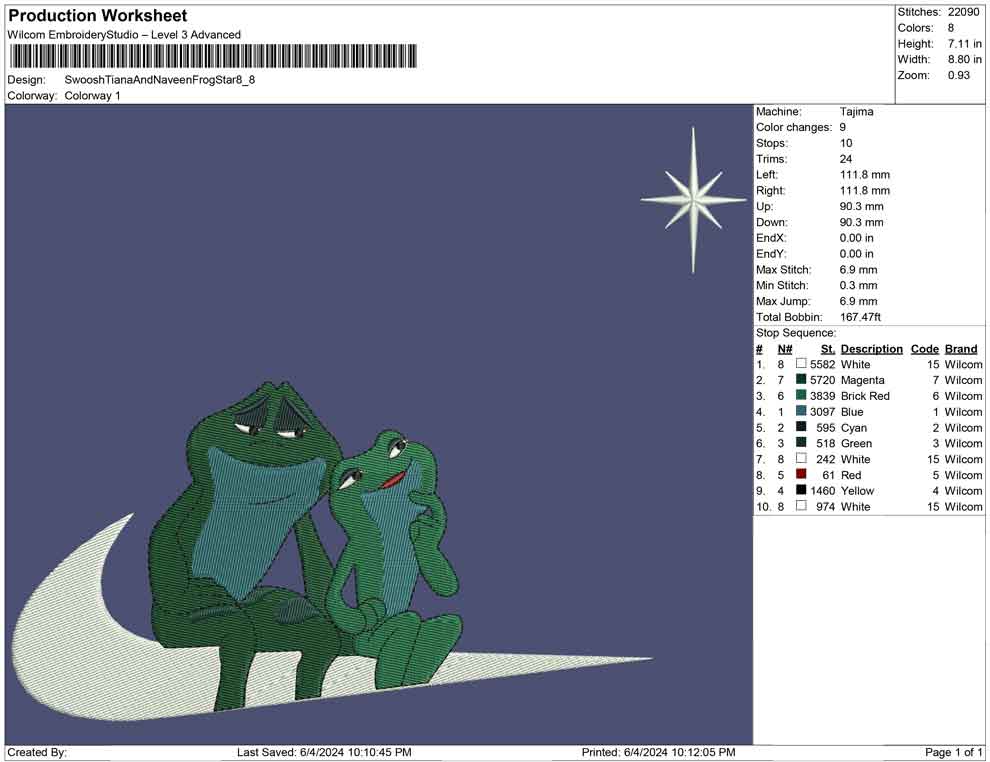990x762 pixels.
Task: Click the Zoom value '0.93'
Action: pyautogui.click(x=959, y=75)
